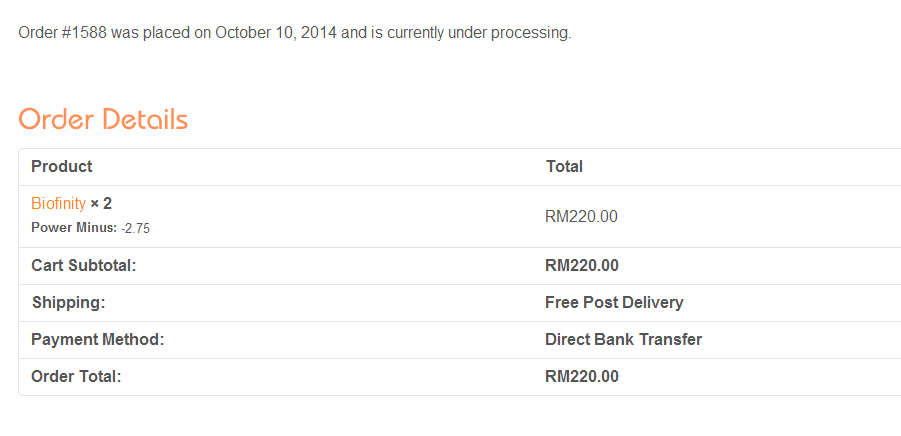Viewport: 901px width, 436px height.
Task: Click the Cart Subtotal amount RM220.00
Action: click(x=582, y=266)
